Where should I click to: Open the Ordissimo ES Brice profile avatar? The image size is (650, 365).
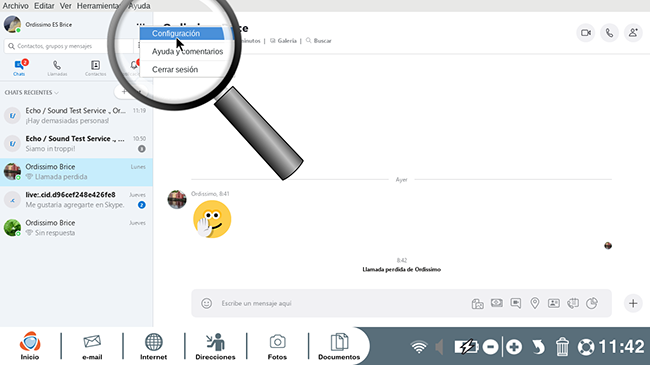[x=12, y=24]
